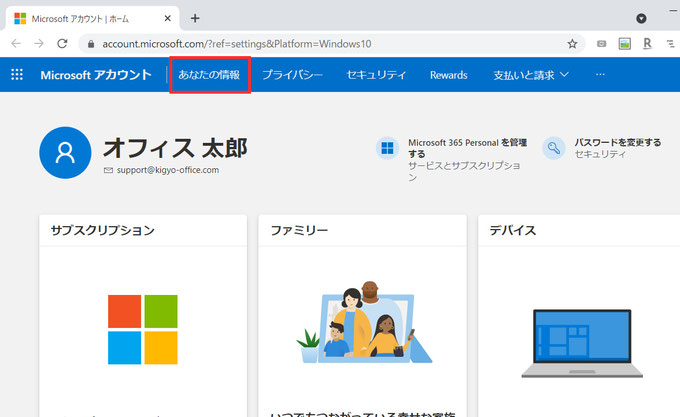Open the セキュリティ menu
This screenshot has width=680, height=417.
pos(376,75)
